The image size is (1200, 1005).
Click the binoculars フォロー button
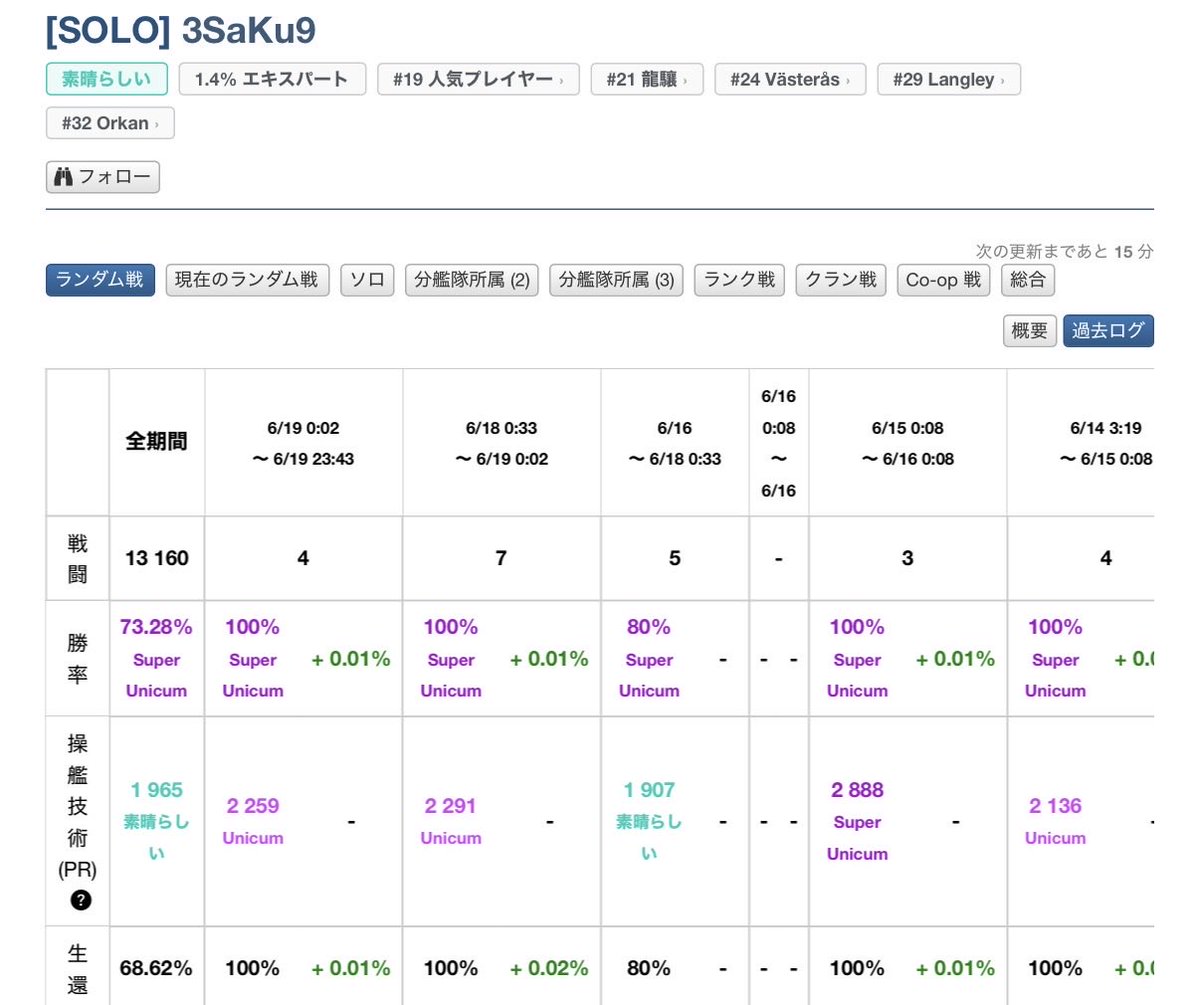(103, 177)
